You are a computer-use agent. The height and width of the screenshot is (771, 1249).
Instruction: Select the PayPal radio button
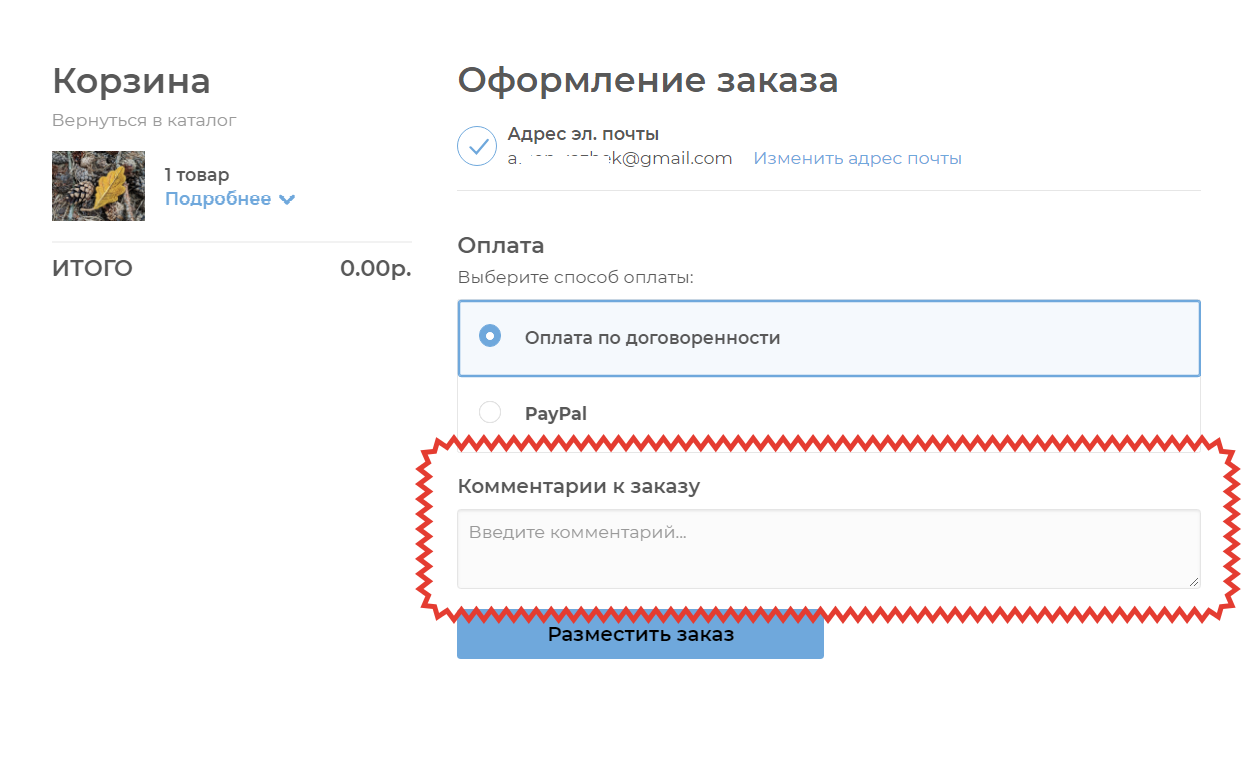[489, 412]
